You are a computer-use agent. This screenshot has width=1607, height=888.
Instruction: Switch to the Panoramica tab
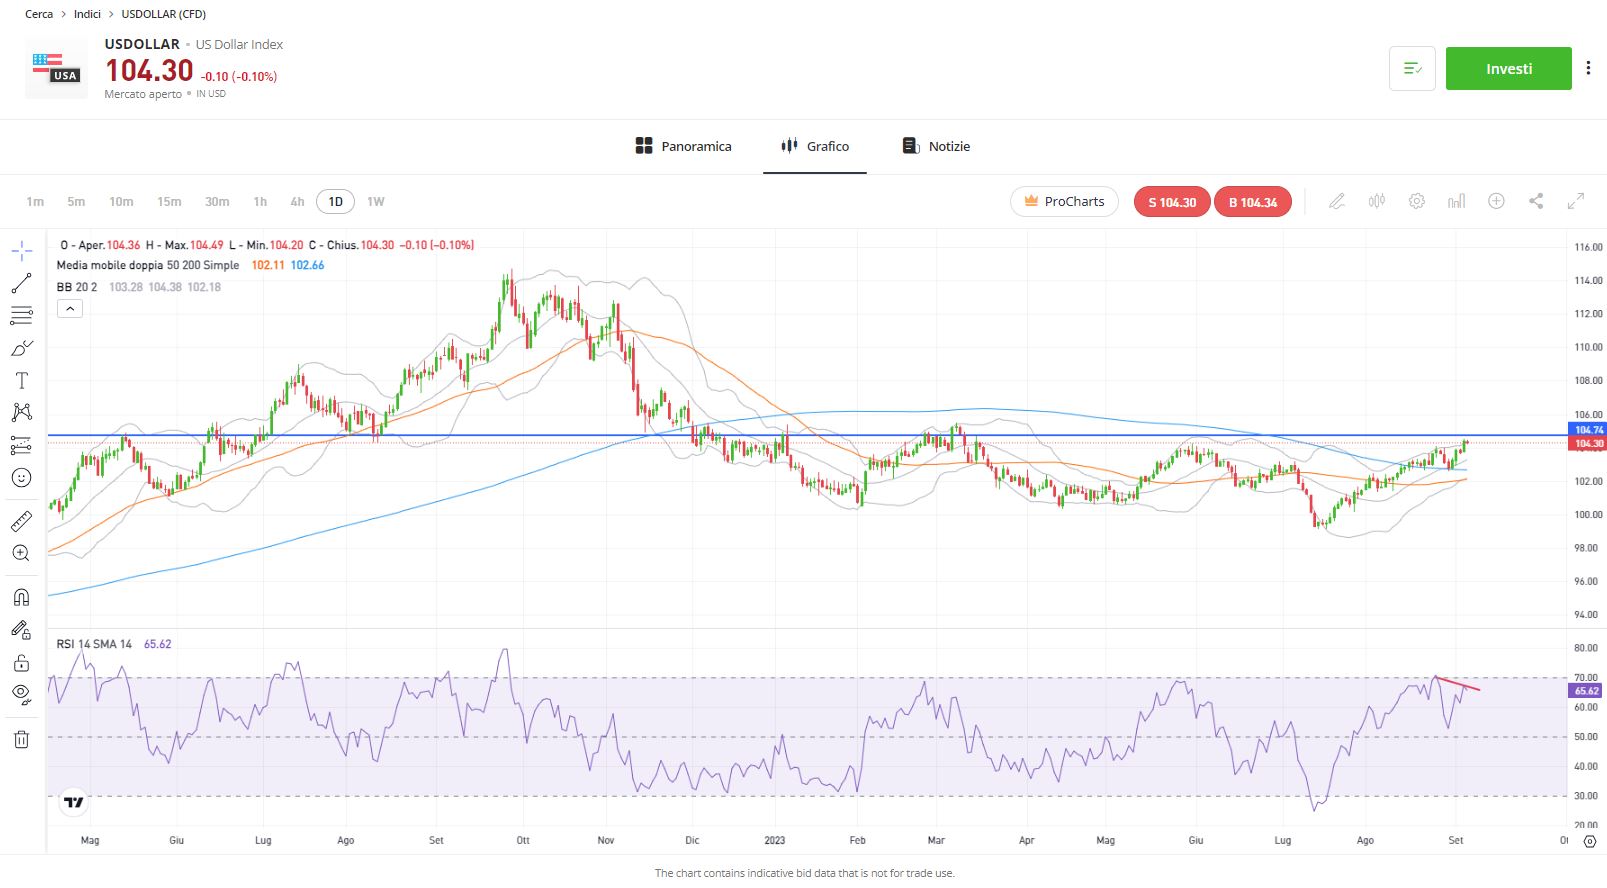[684, 146]
